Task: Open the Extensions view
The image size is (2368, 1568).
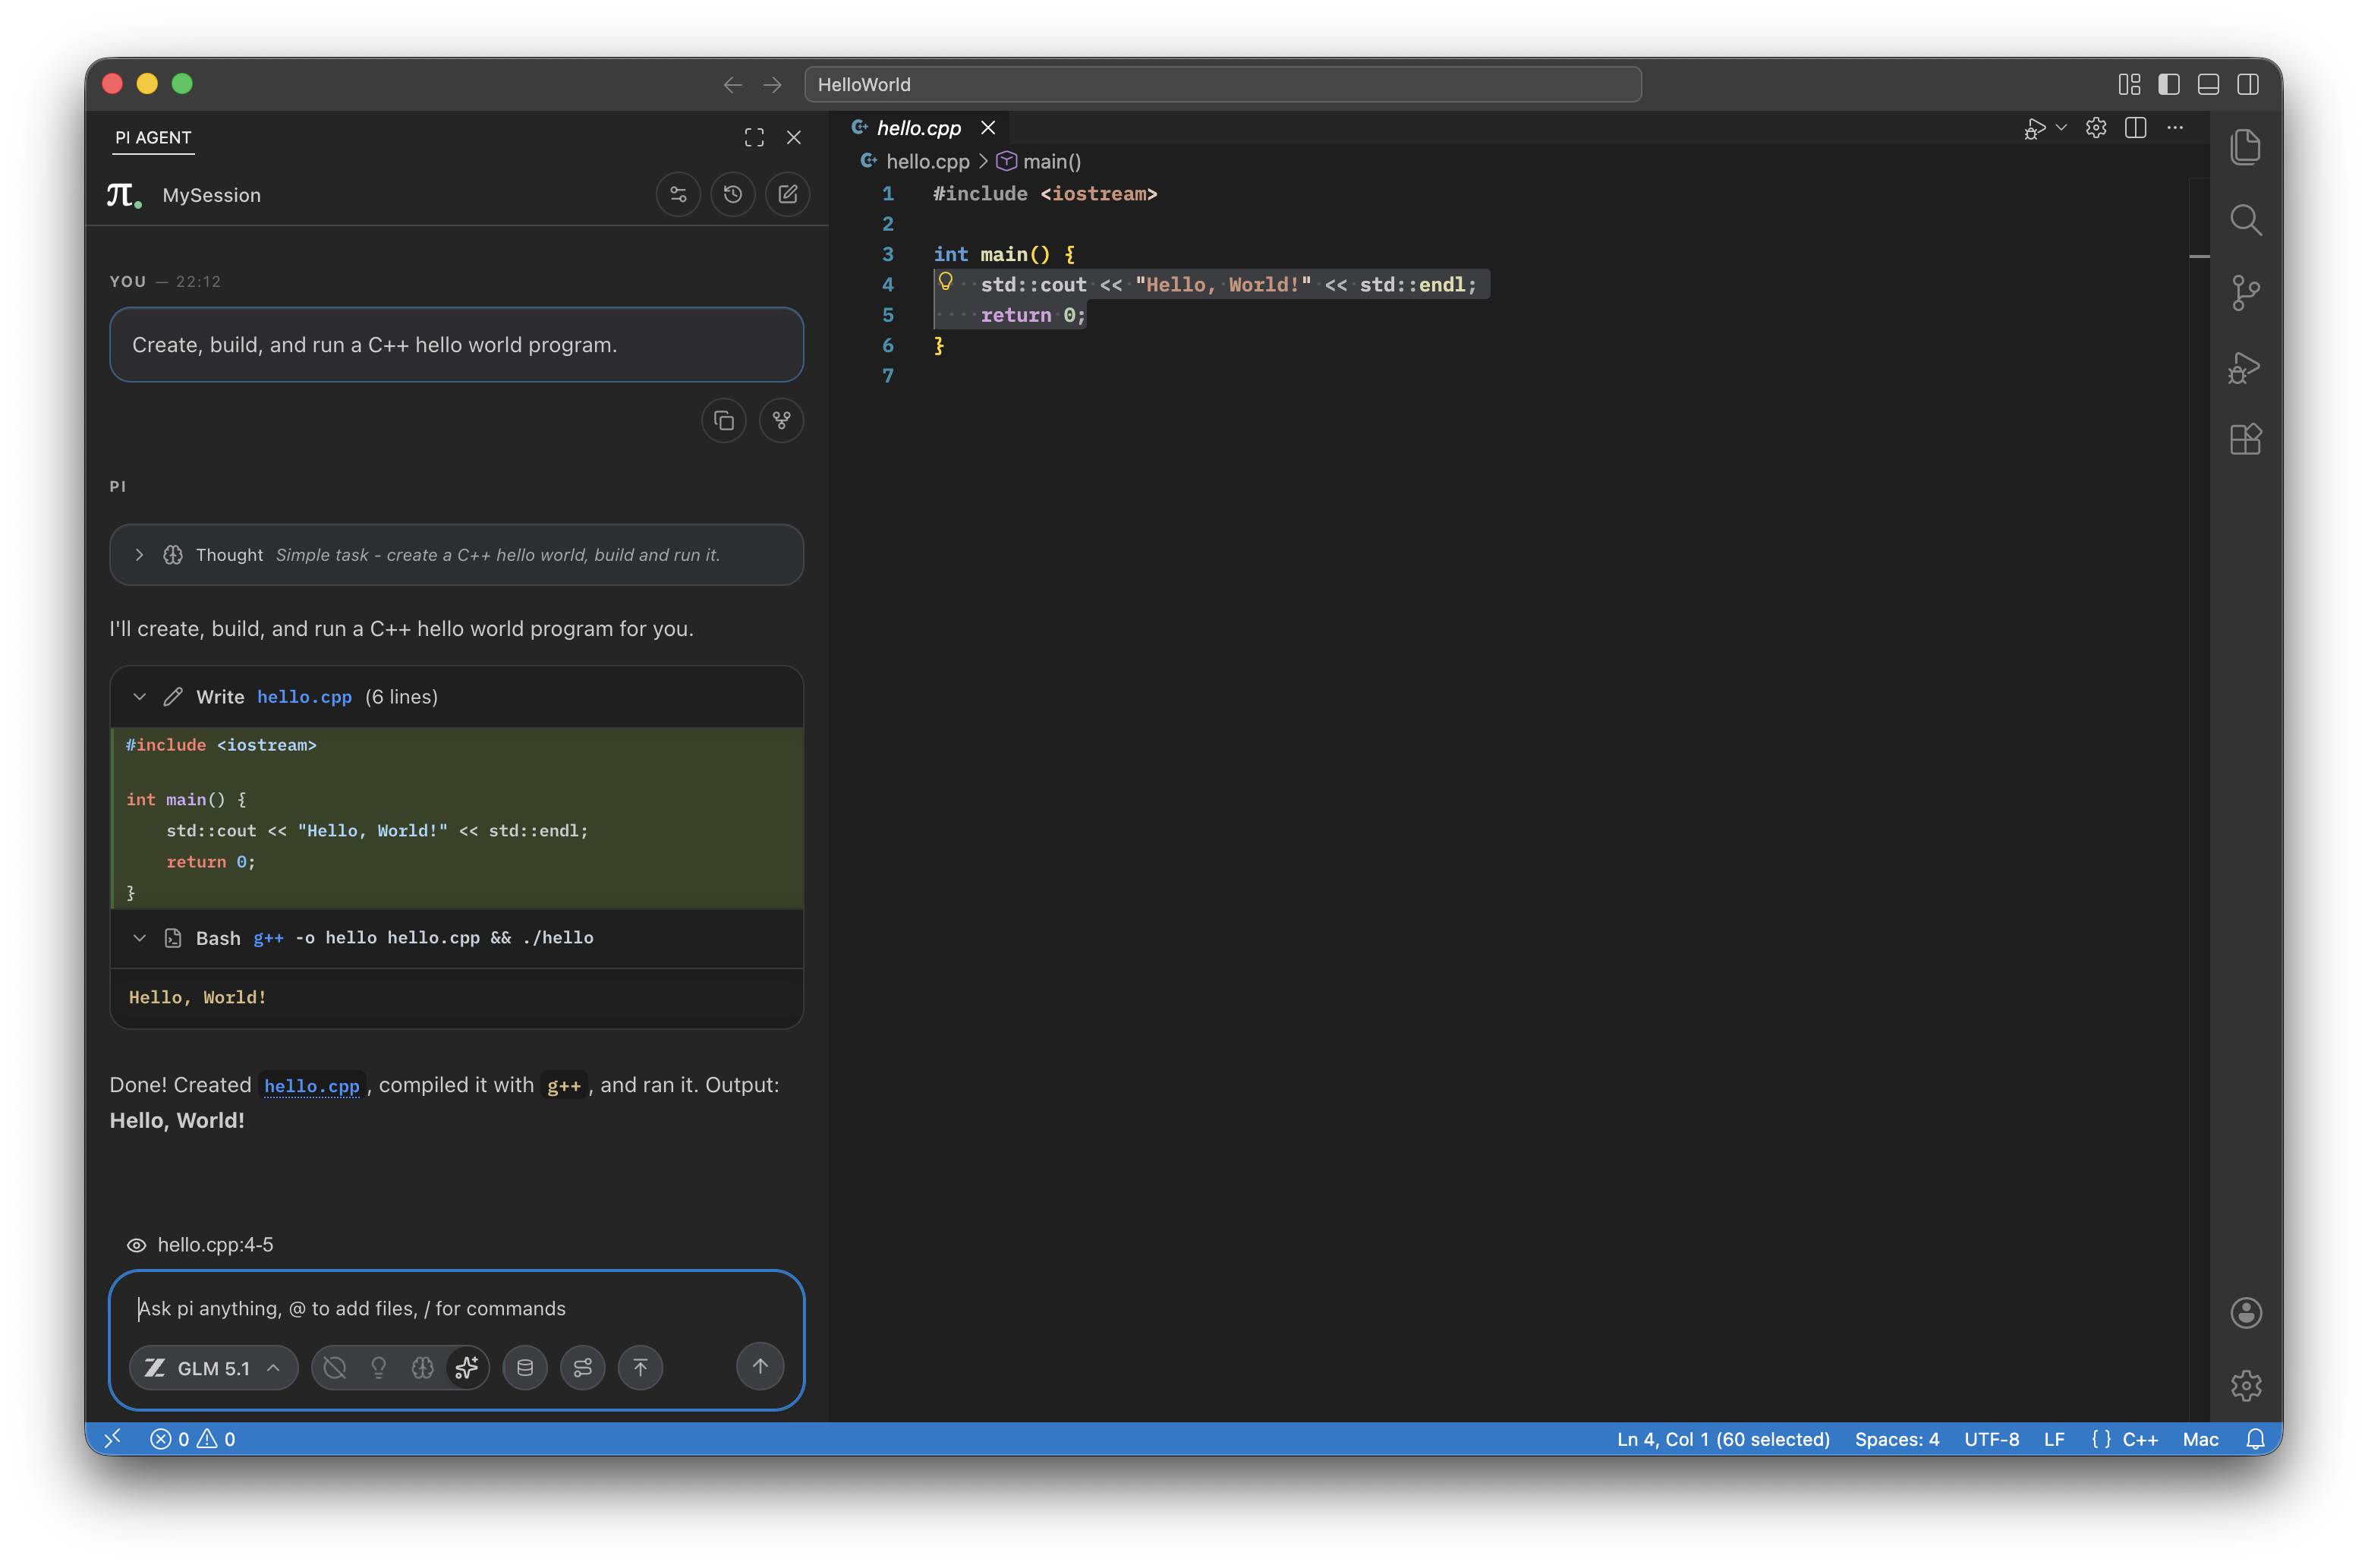Action: (2246, 439)
